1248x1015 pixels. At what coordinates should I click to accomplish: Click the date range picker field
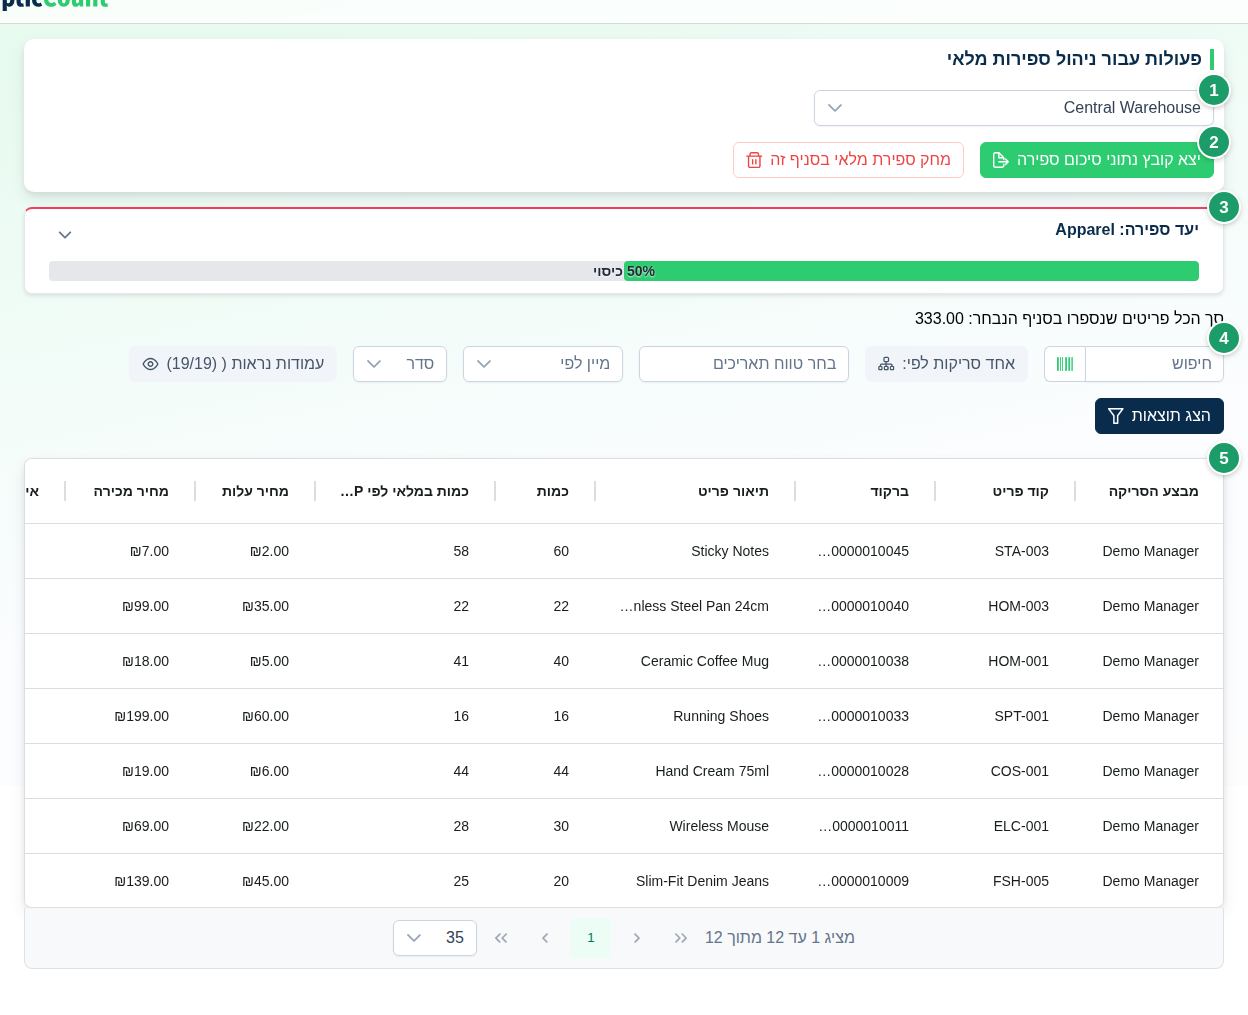pyautogui.click(x=744, y=364)
